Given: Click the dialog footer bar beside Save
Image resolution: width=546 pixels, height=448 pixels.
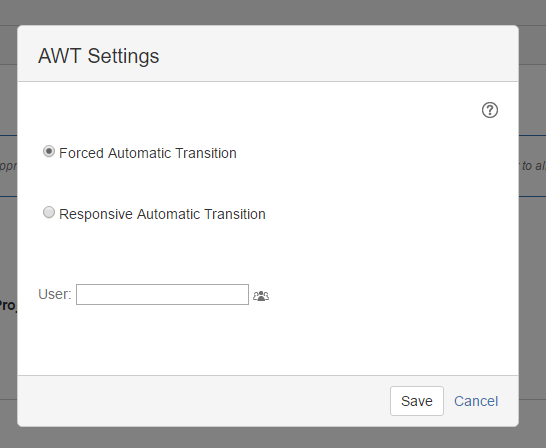Looking at the screenshot, I should tap(202, 401).
